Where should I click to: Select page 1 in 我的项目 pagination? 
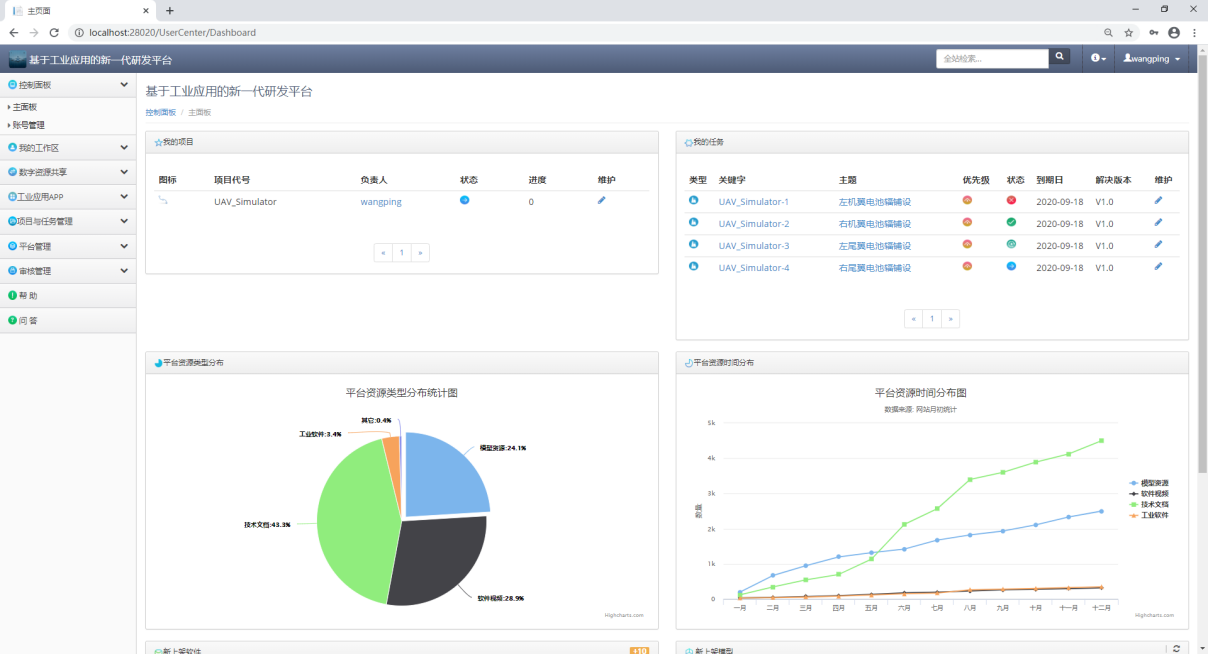tap(402, 253)
